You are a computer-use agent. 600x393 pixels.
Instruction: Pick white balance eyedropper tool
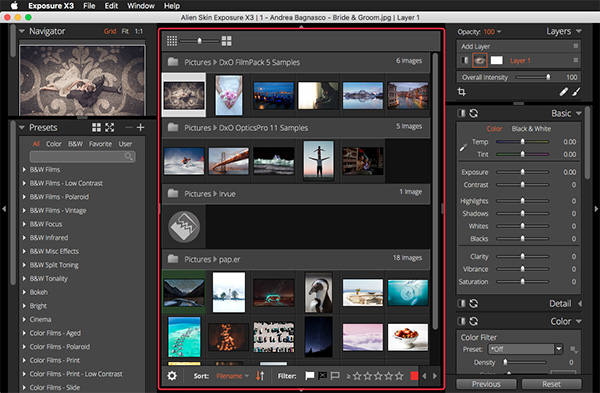pos(463,147)
